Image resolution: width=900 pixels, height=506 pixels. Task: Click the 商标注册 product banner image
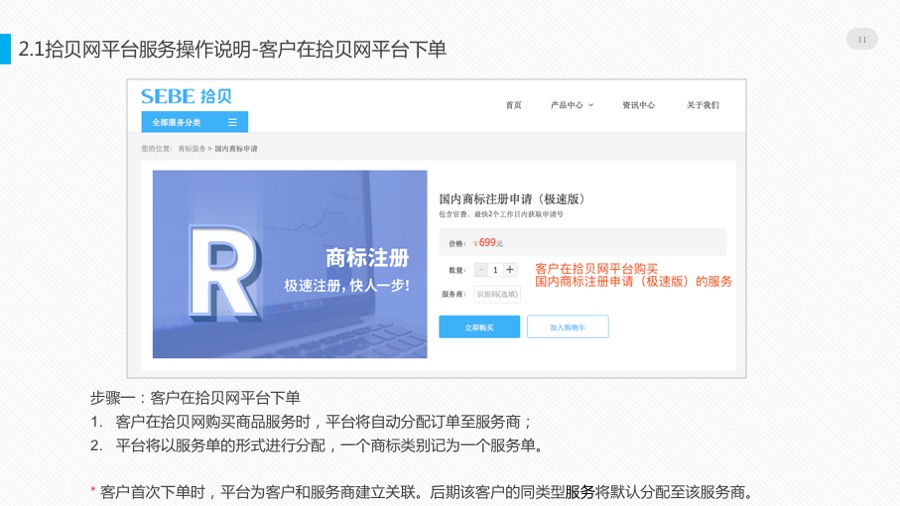pyautogui.click(x=290, y=264)
